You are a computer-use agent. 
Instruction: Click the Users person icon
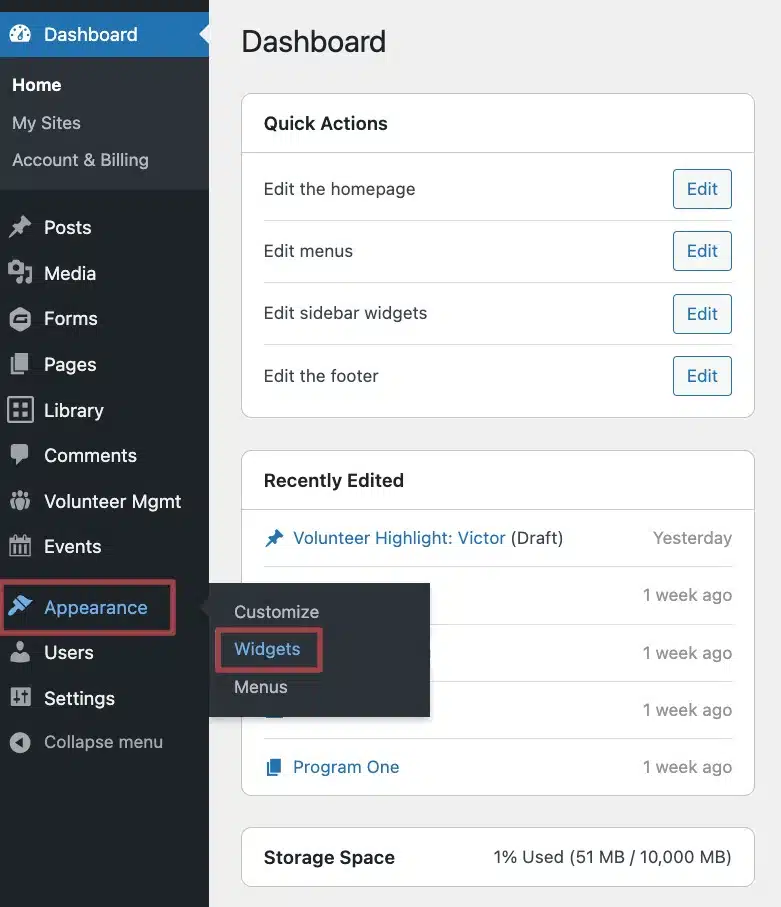tap(20, 652)
